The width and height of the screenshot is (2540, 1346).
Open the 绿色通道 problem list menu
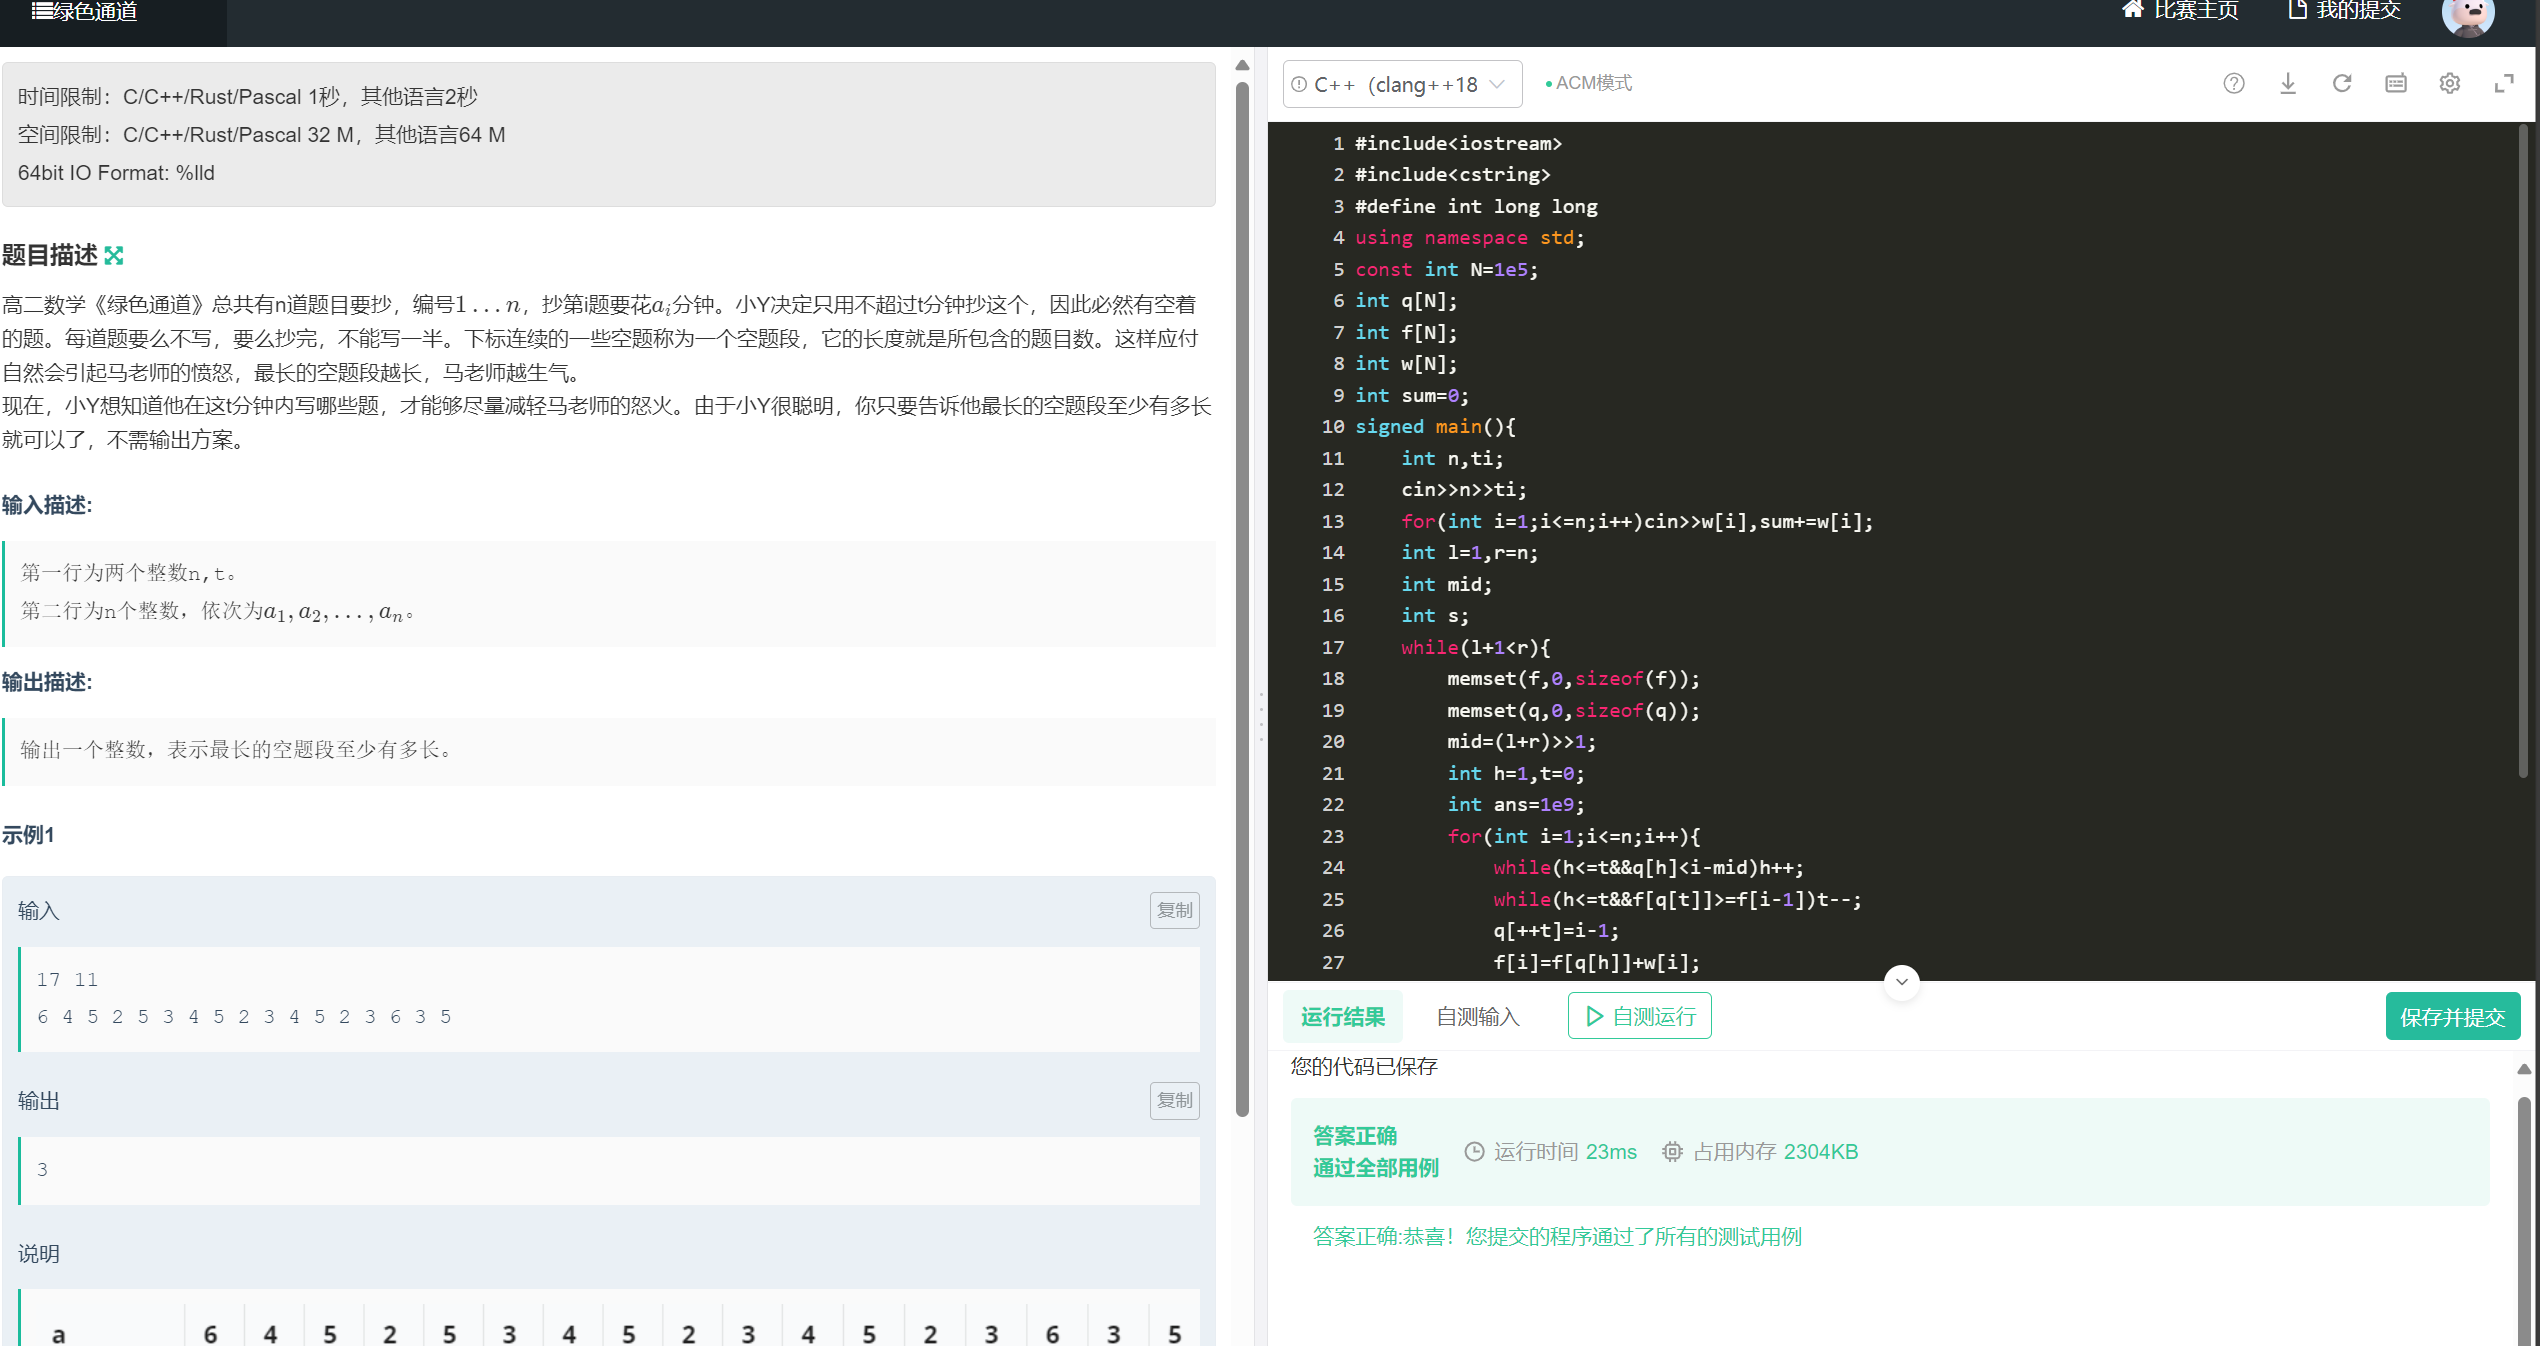(x=85, y=12)
